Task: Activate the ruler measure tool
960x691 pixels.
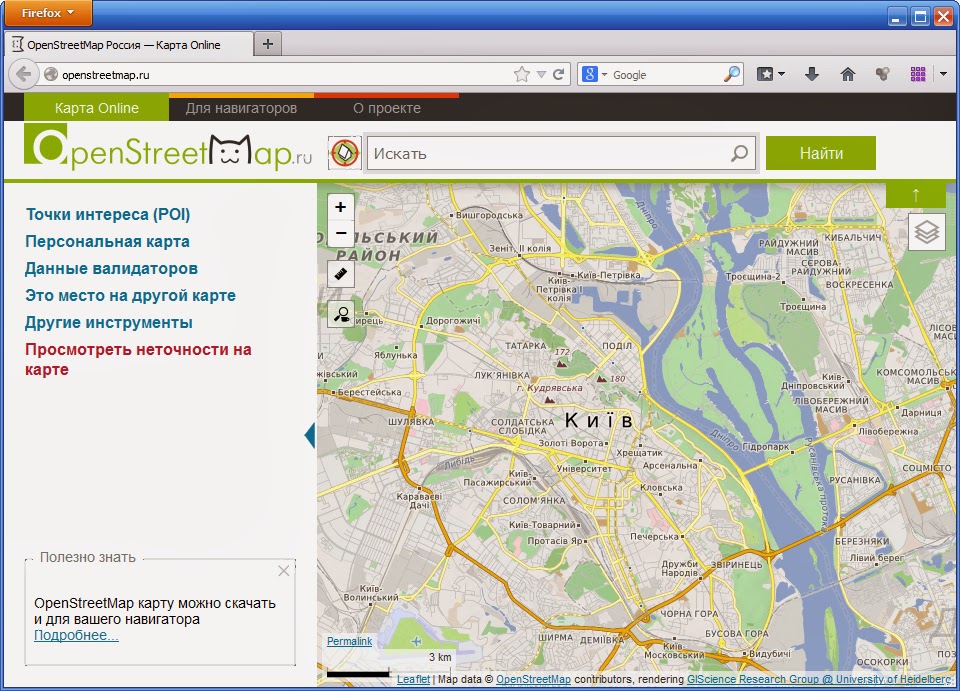Action: click(x=341, y=273)
